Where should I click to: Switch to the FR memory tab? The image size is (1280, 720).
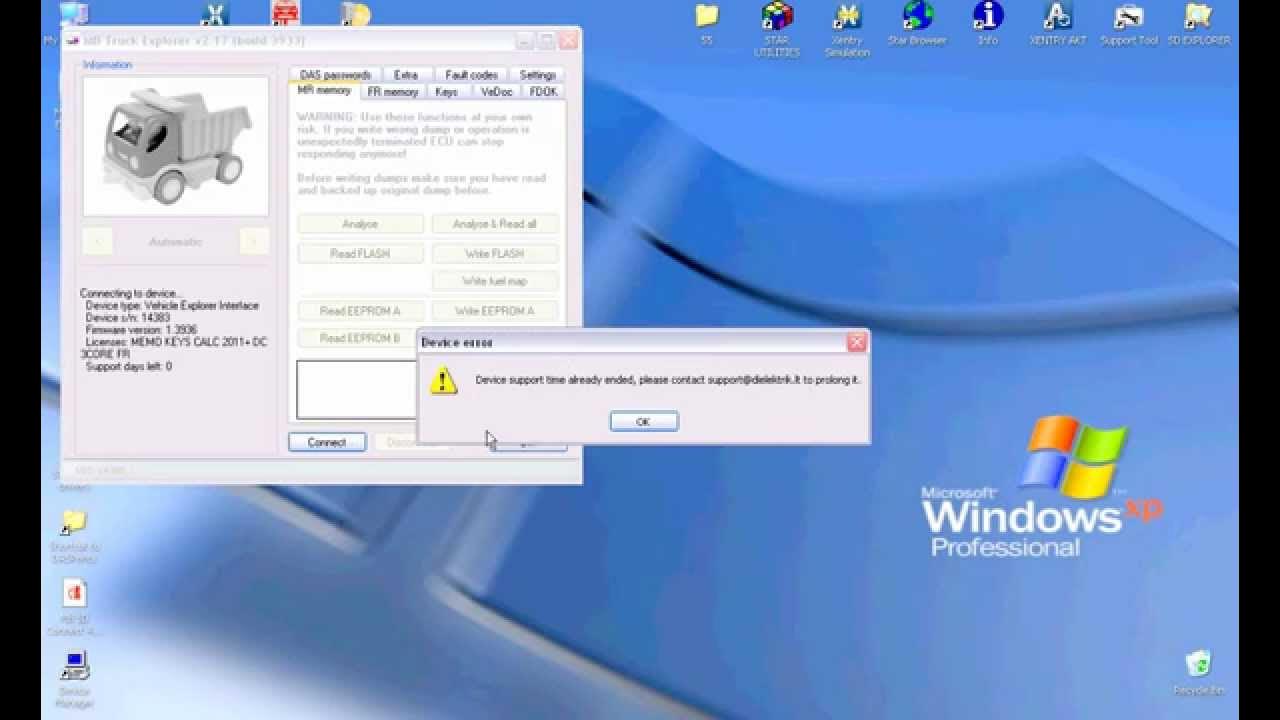393,91
